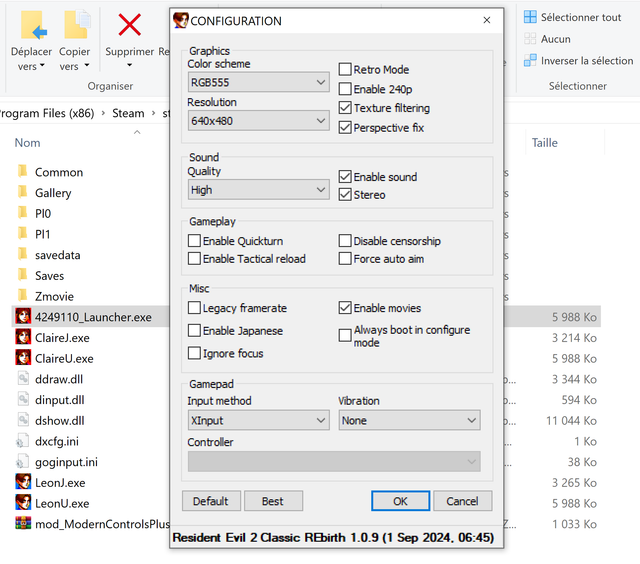Screen dimensions: 640x564
Task: Click the LeonJ.exe file icon
Action: coord(23,482)
